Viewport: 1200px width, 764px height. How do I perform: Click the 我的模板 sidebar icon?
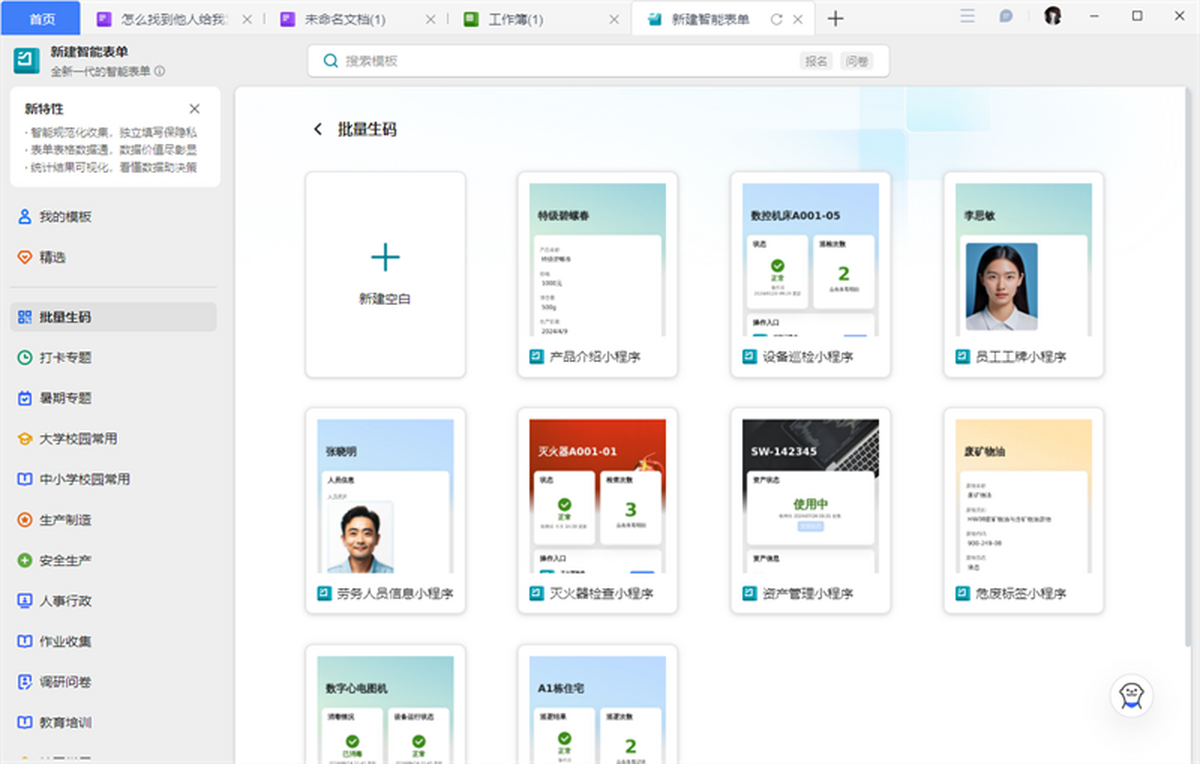tap(25, 217)
